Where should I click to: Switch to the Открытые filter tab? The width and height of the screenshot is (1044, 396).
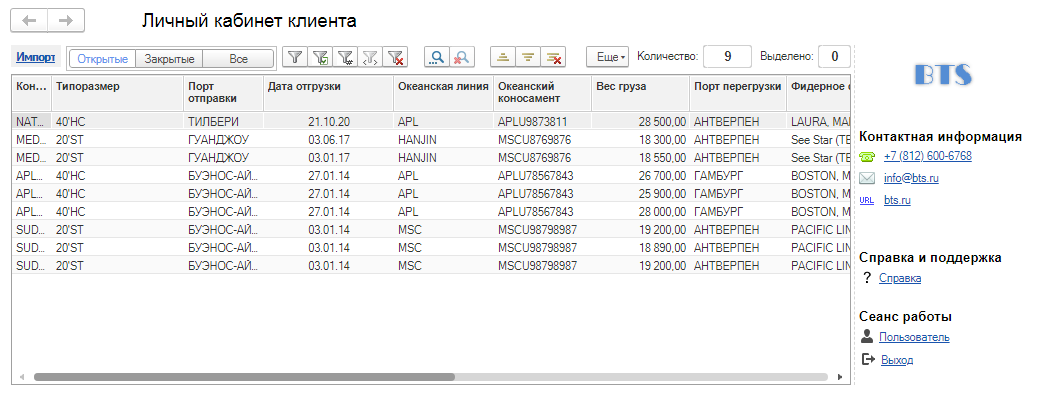(103, 59)
